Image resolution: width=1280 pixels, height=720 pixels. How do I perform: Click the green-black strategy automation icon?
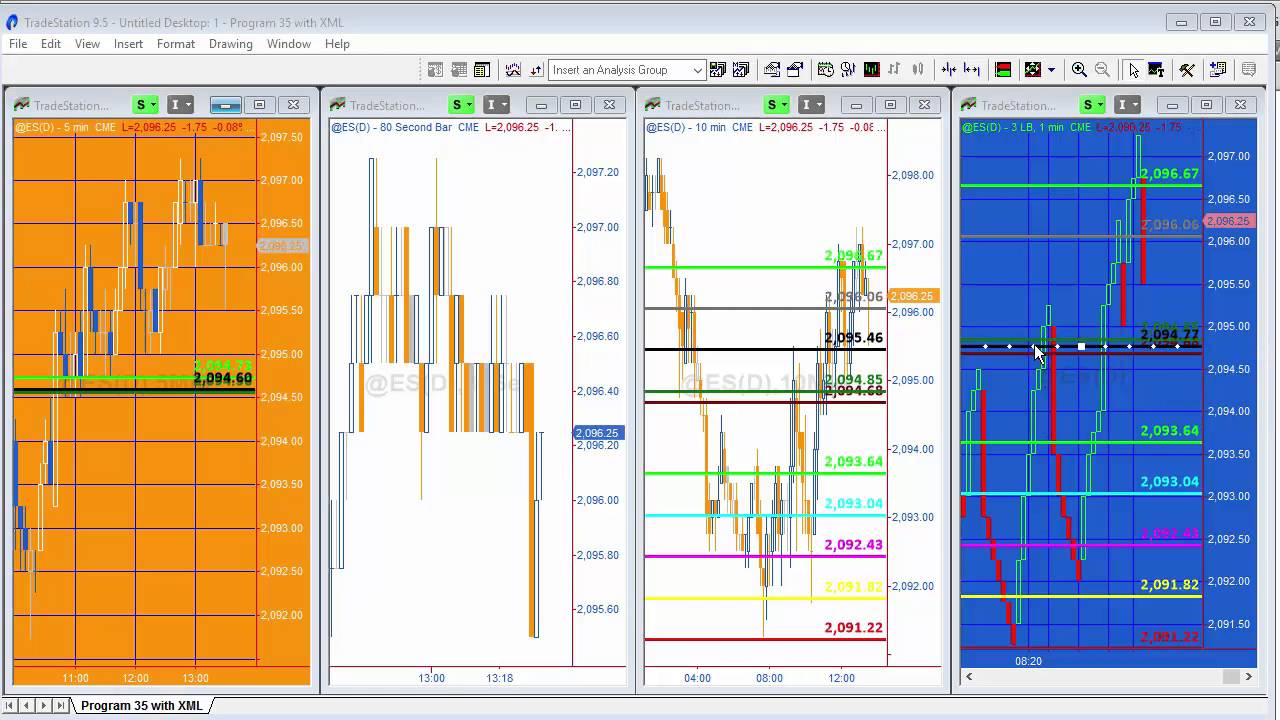[1034, 70]
